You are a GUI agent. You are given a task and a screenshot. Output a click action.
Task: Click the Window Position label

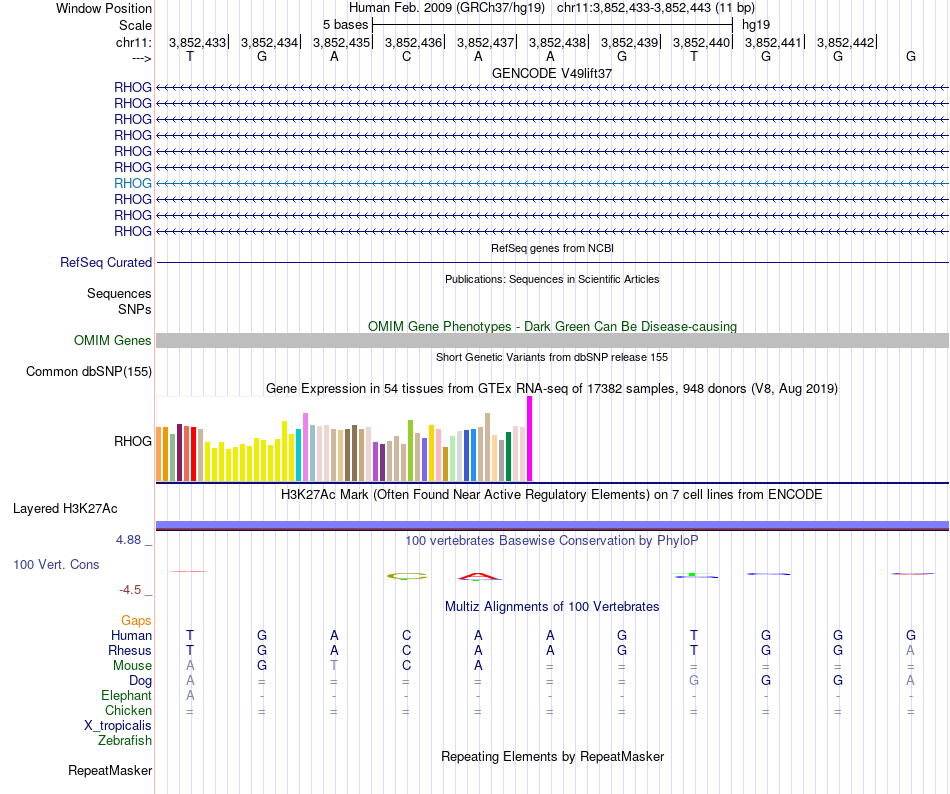104,8
